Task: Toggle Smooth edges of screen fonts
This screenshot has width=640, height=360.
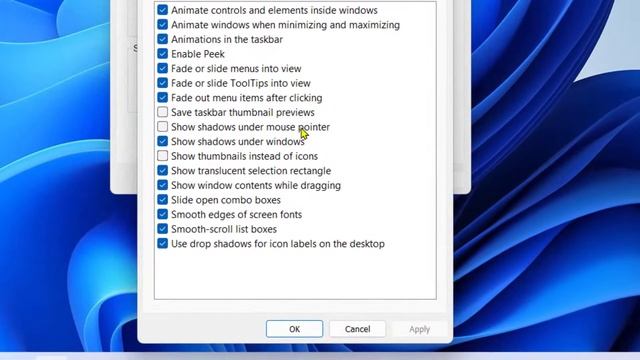Action: pyautogui.click(x=162, y=214)
